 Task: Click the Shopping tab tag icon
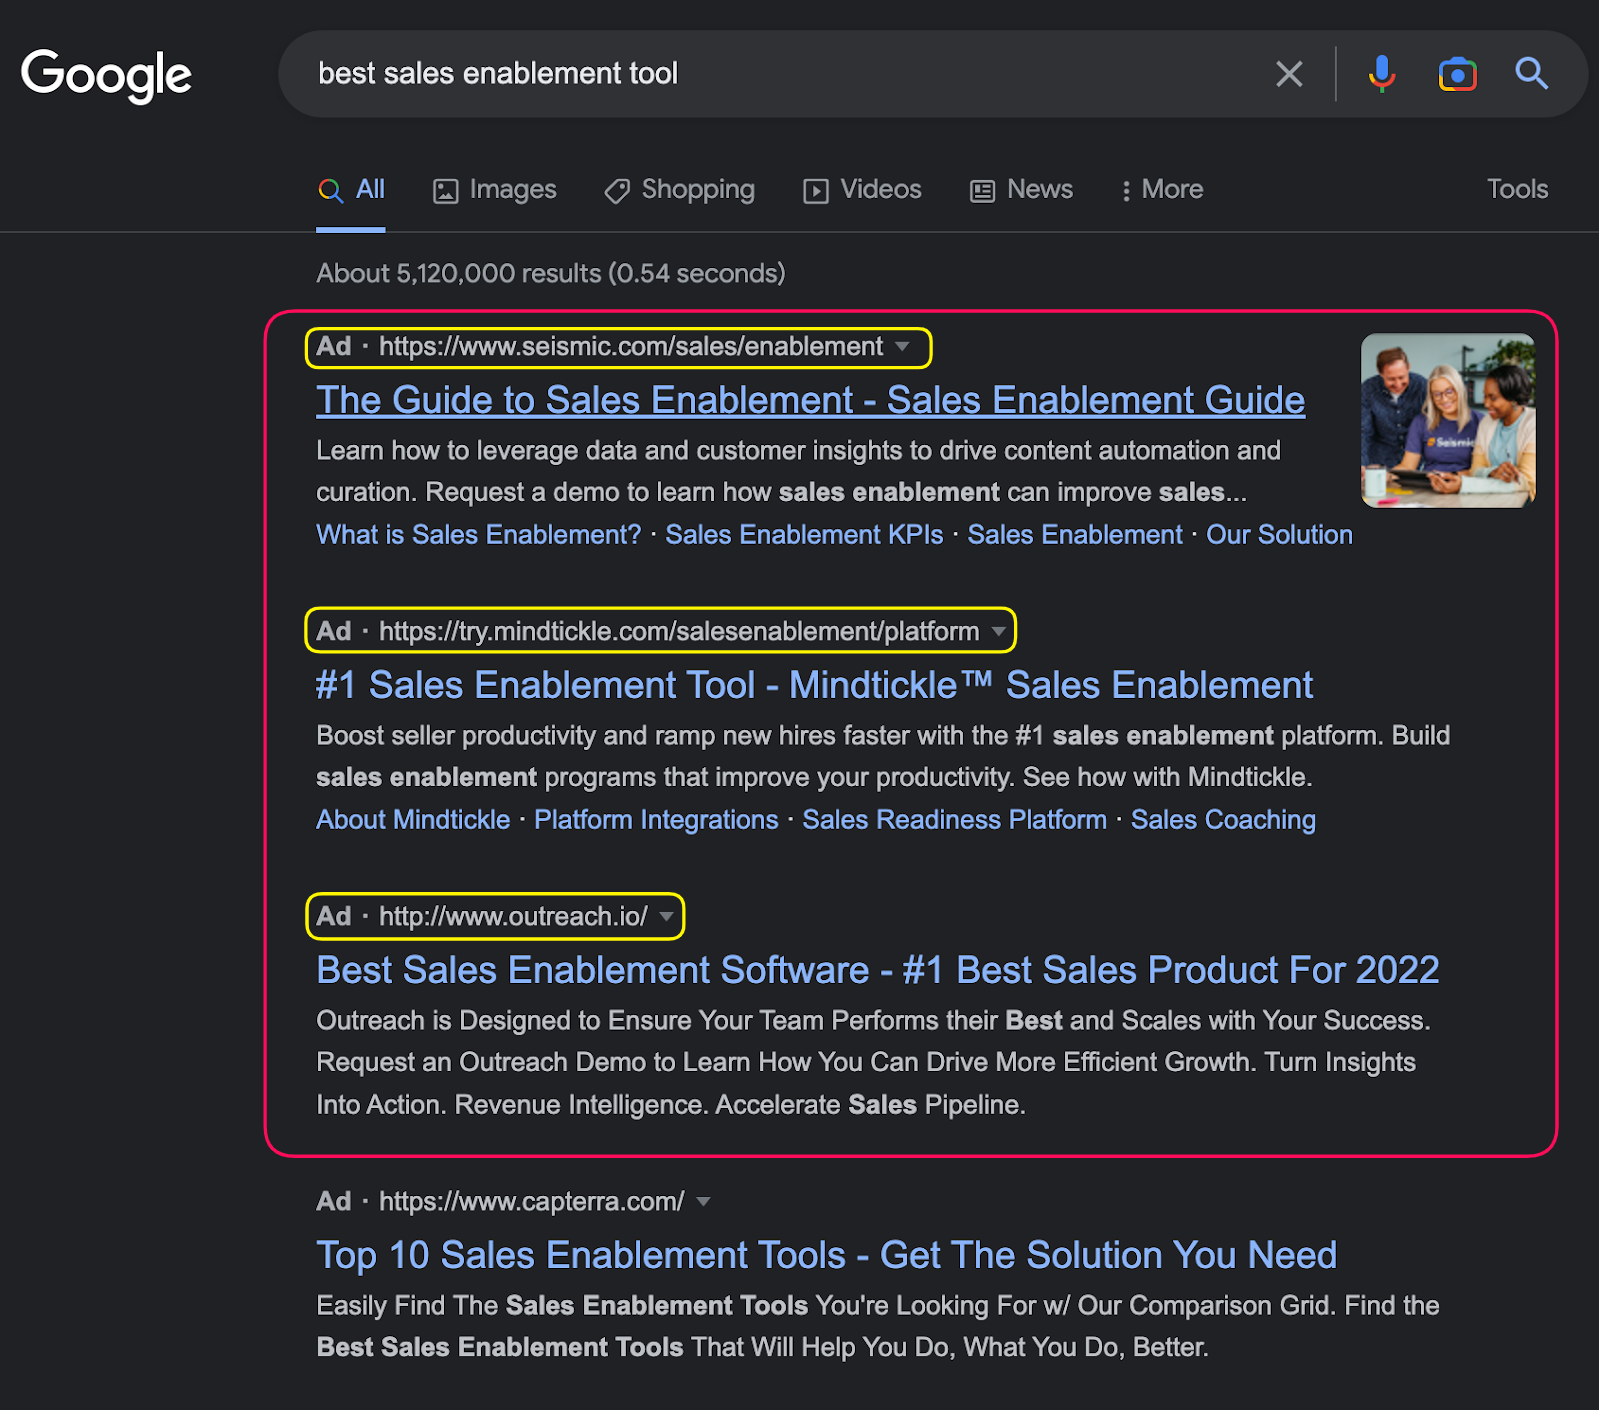click(x=617, y=191)
